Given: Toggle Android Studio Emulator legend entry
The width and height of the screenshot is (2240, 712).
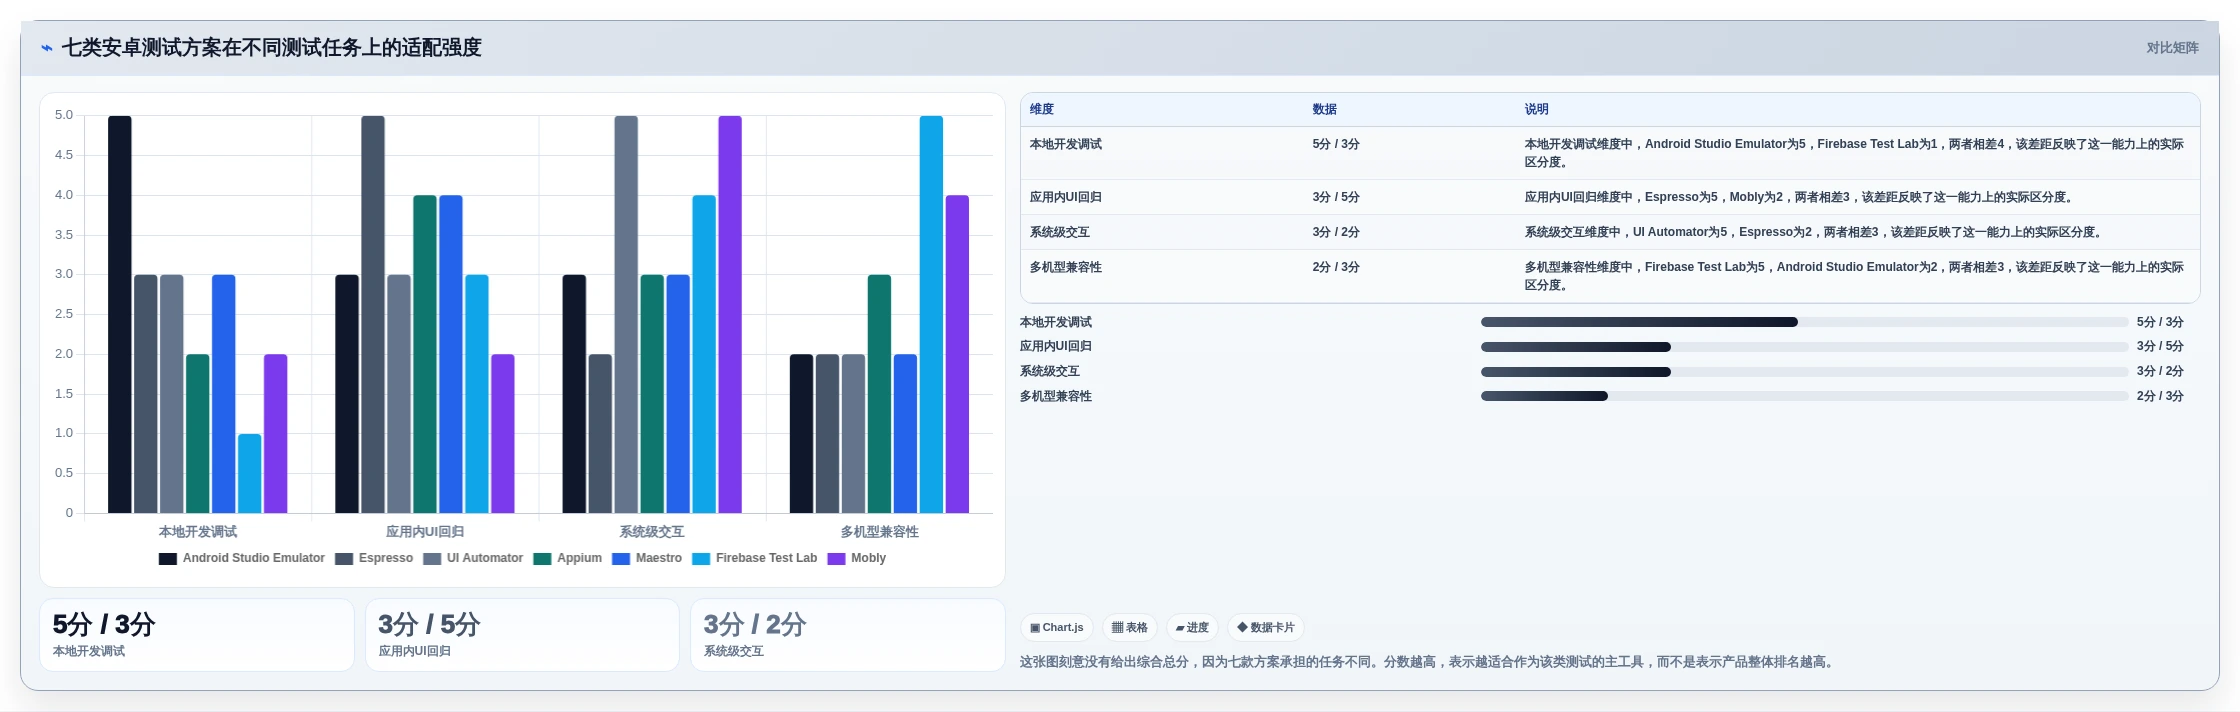Looking at the screenshot, I should point(242,558).
